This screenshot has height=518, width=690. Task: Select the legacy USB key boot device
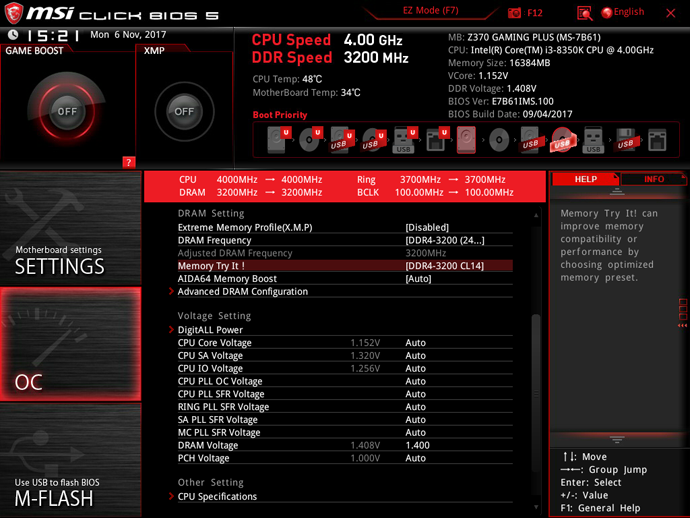(593, 140)
